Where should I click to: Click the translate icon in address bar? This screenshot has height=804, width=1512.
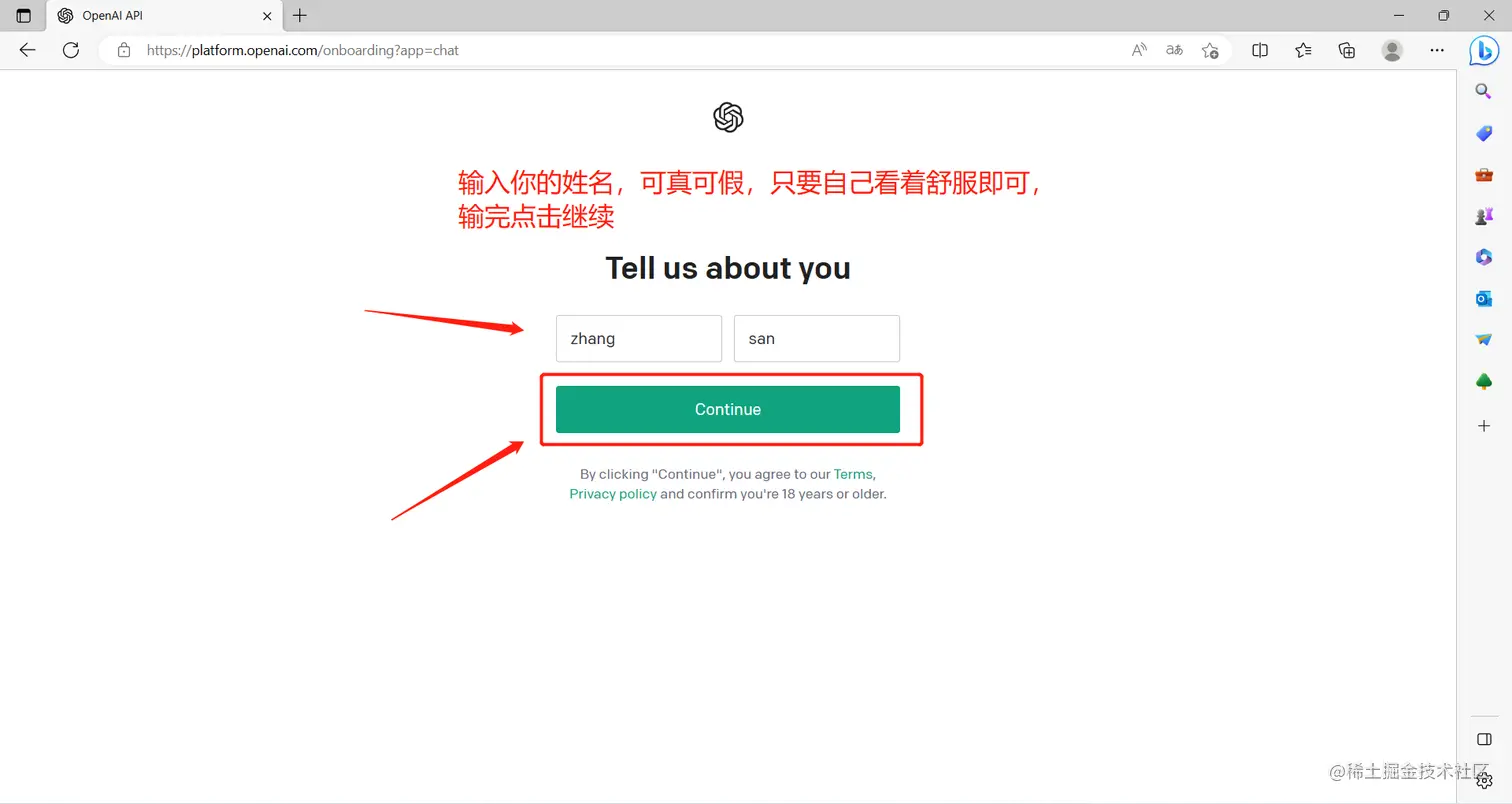tap(1174, 50)
